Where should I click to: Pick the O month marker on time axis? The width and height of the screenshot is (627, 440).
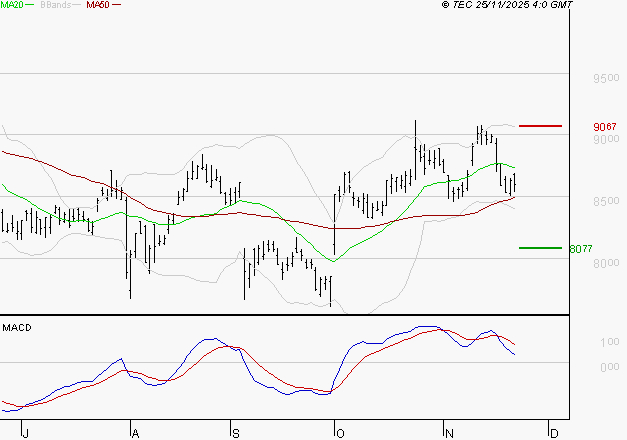pos(338,432)
